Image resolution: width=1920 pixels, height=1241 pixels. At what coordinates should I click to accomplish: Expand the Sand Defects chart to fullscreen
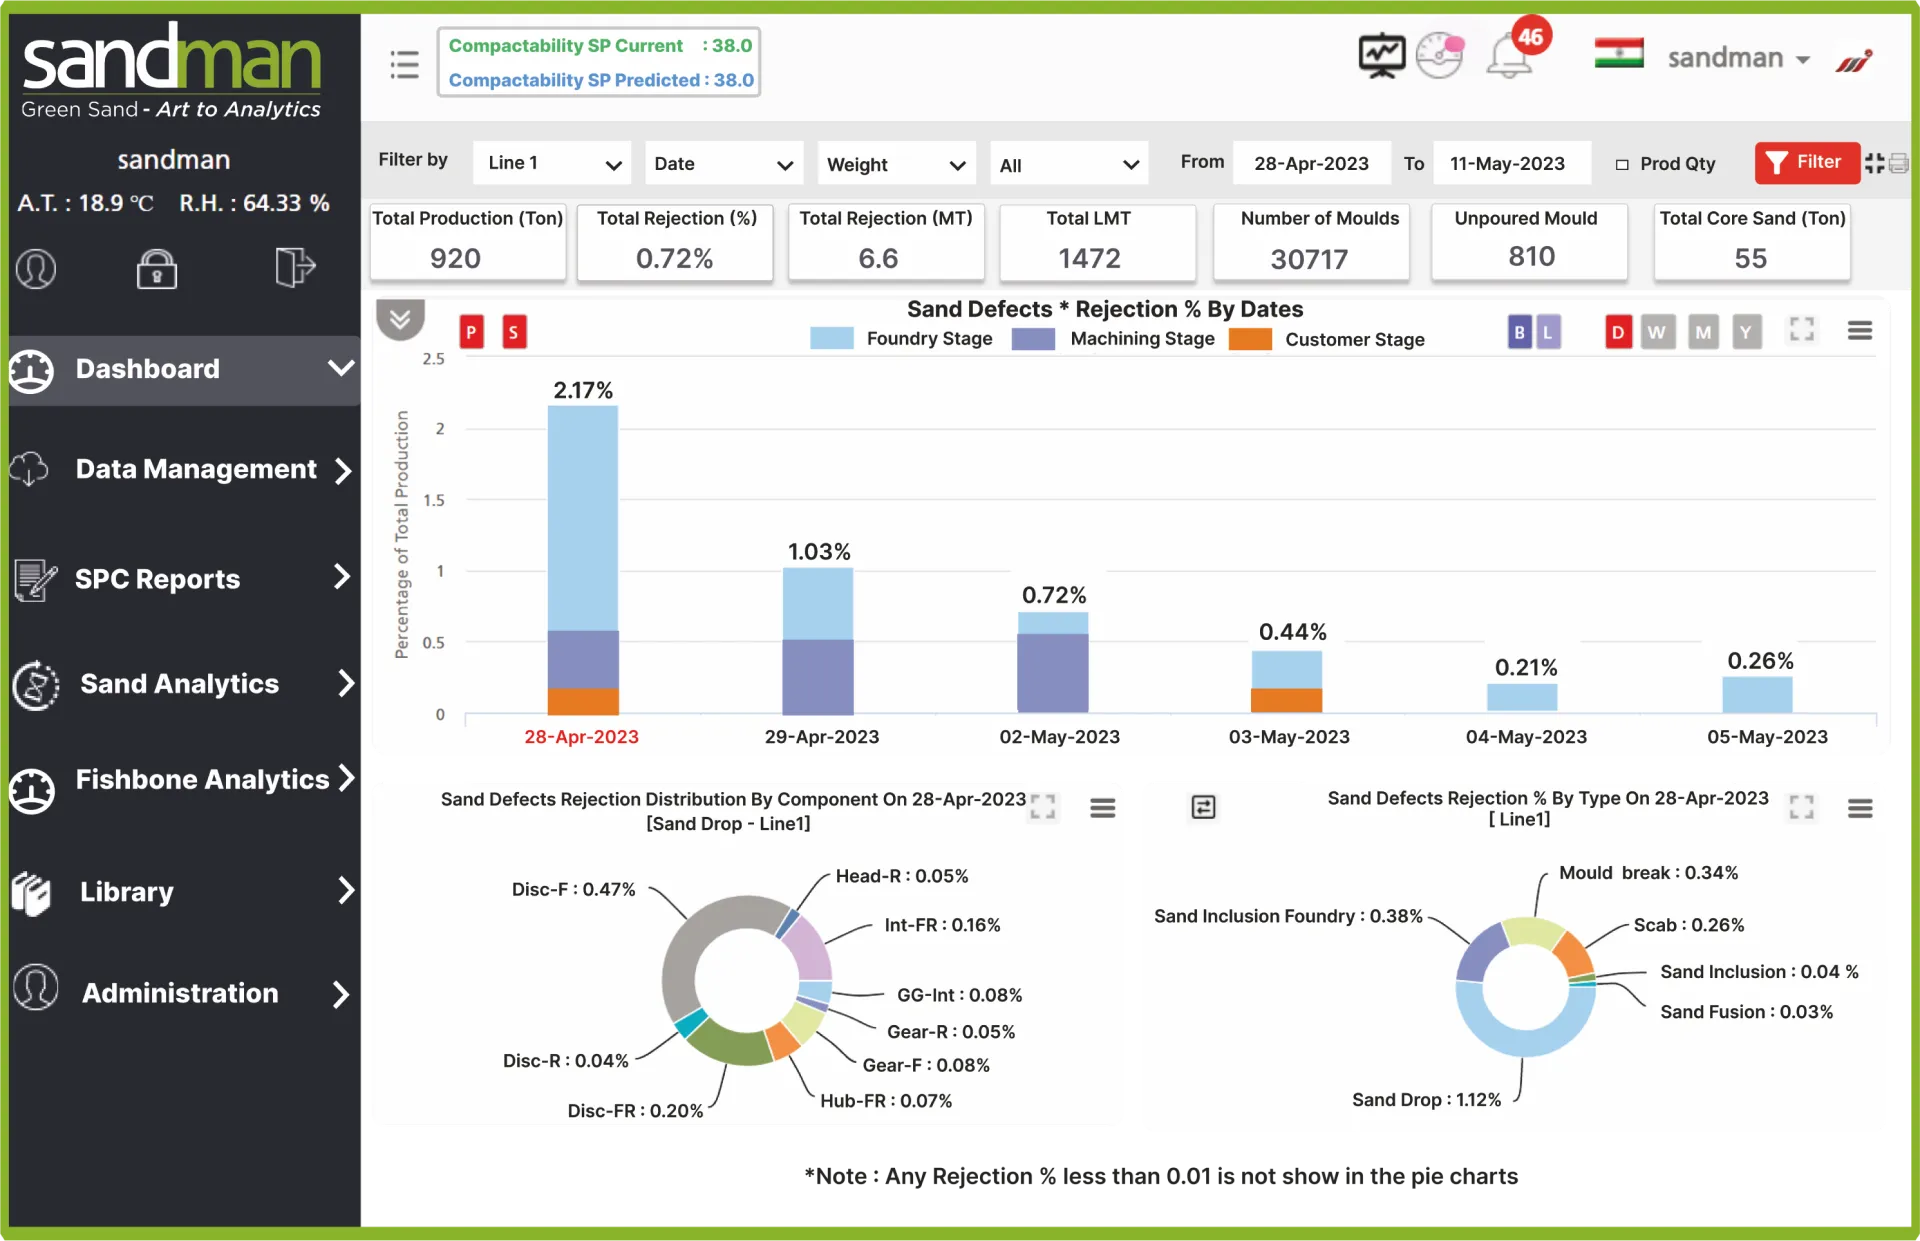click(x=1802, y=330)
